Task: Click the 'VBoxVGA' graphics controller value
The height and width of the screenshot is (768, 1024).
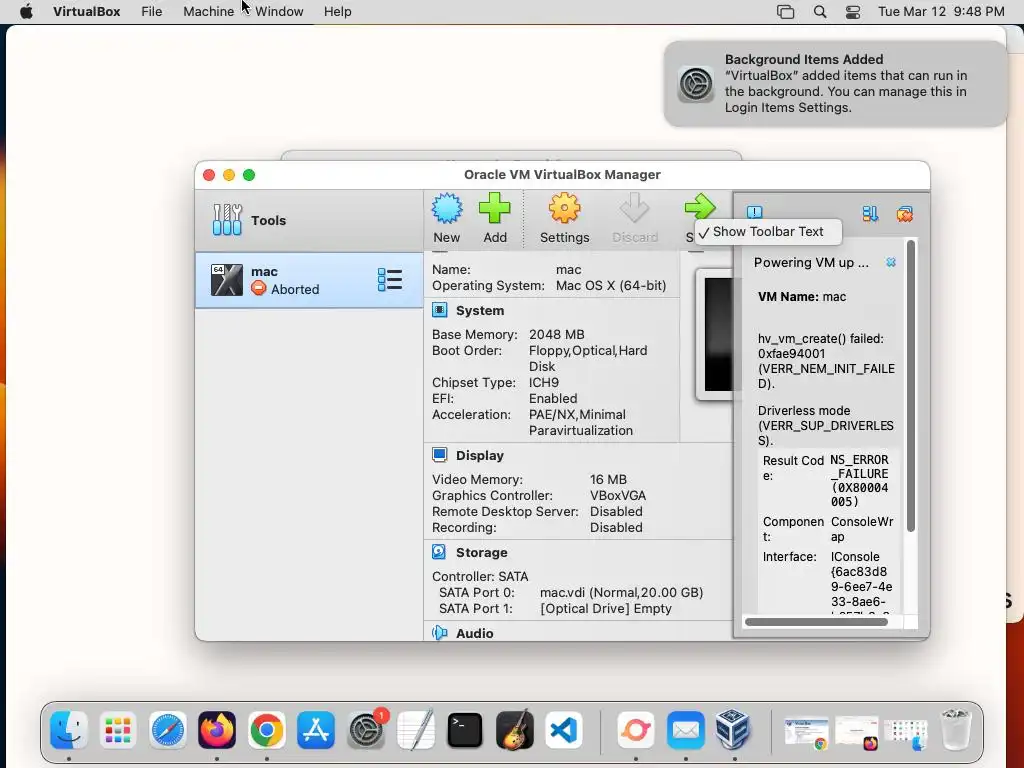Action: (x=618, y=495)
